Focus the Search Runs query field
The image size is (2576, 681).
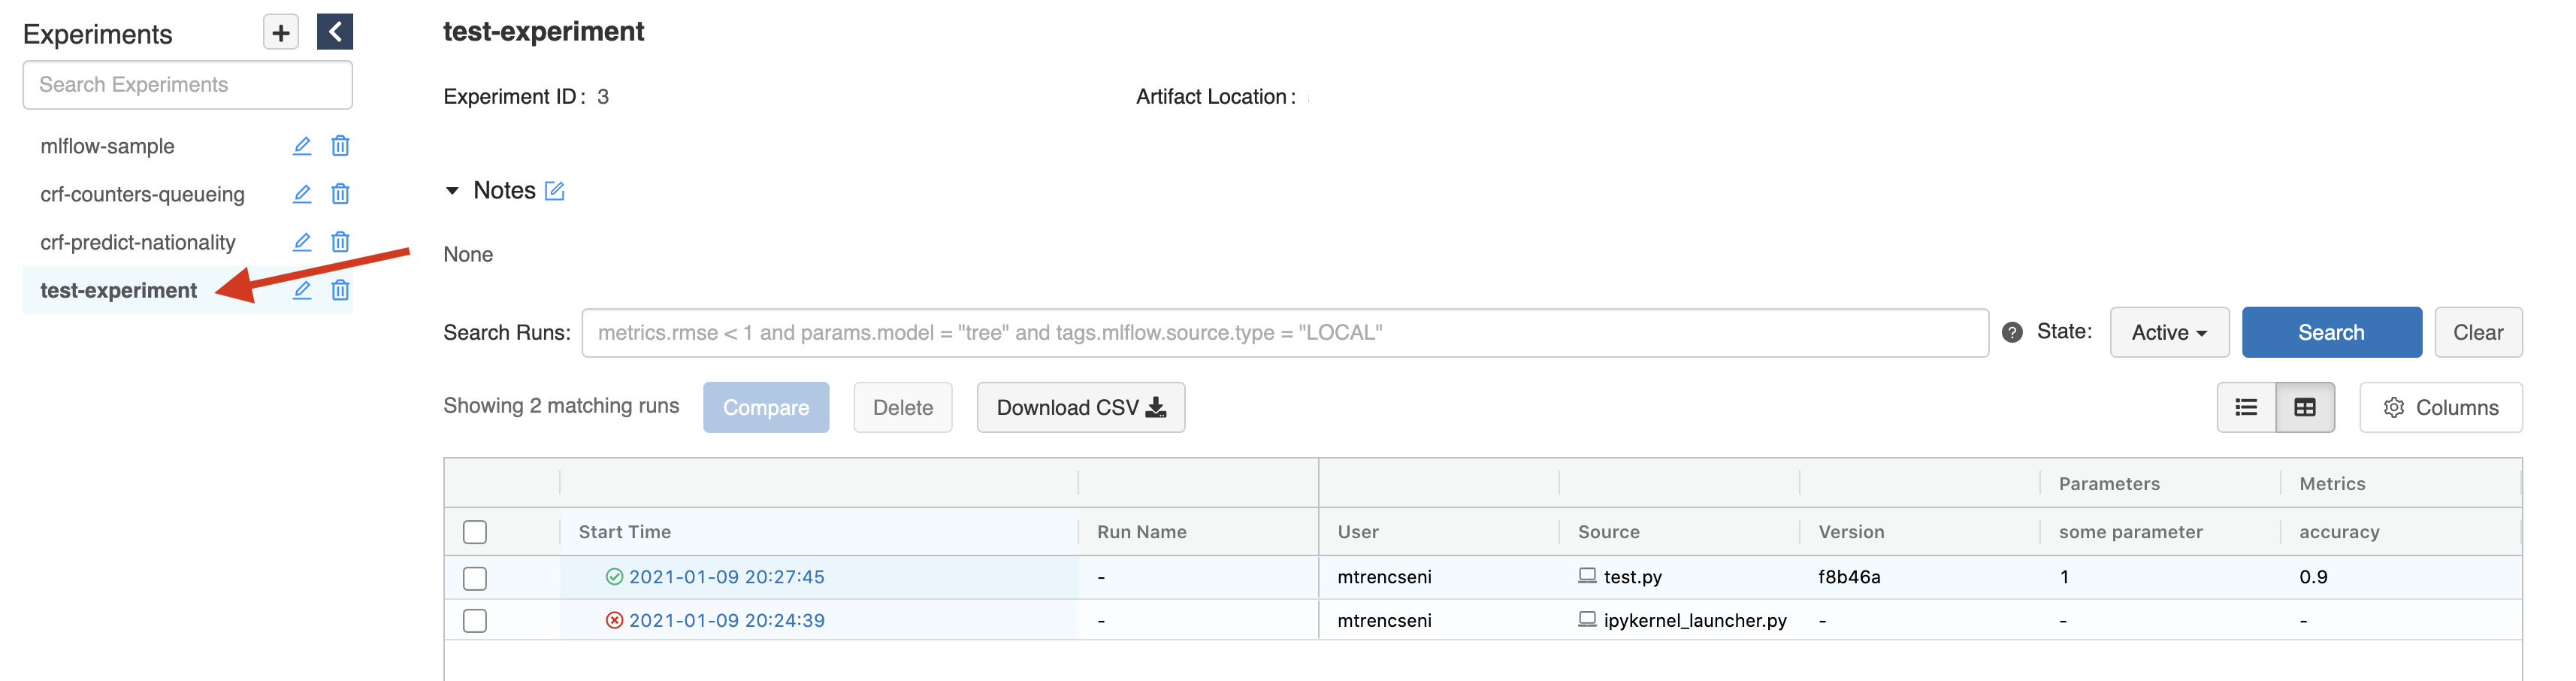click(x=1285, y=333)
